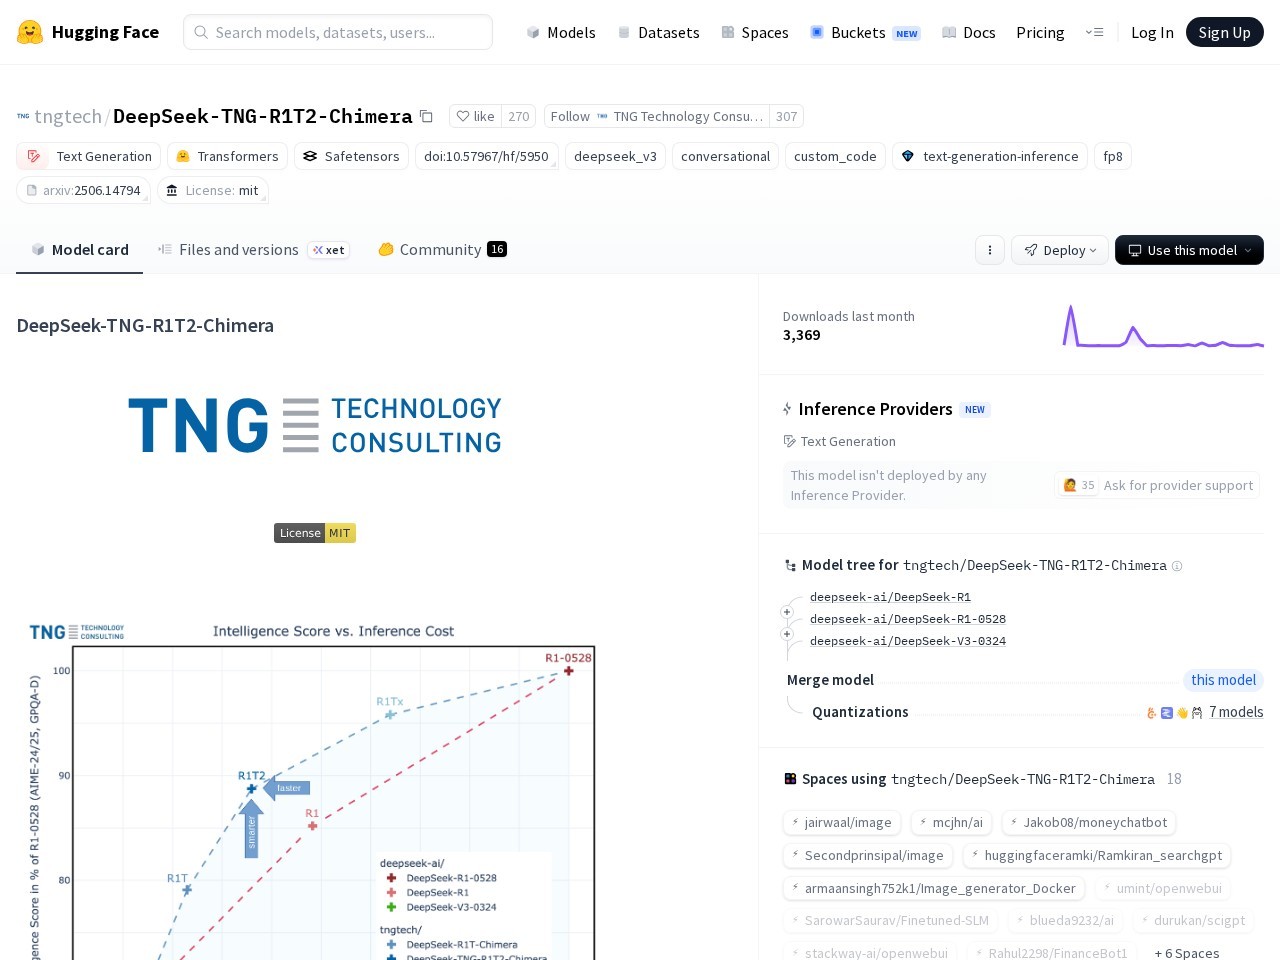Click the Hugging Face logo icon
1280x960 pixels.
coord(30,32)
